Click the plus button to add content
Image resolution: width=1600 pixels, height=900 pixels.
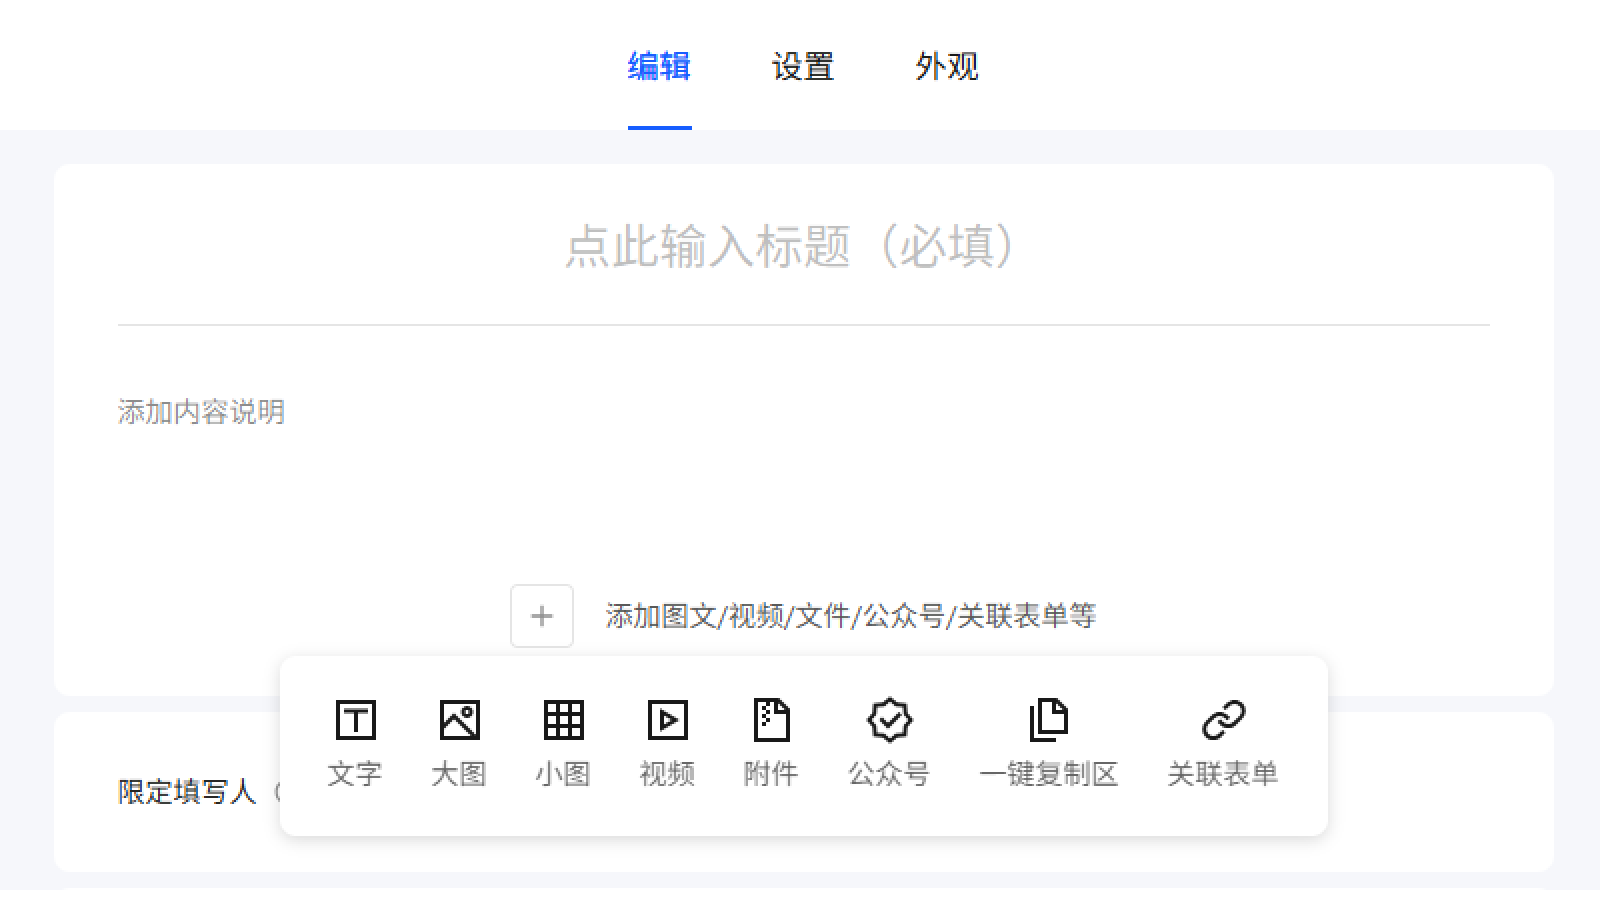[541, 616]
